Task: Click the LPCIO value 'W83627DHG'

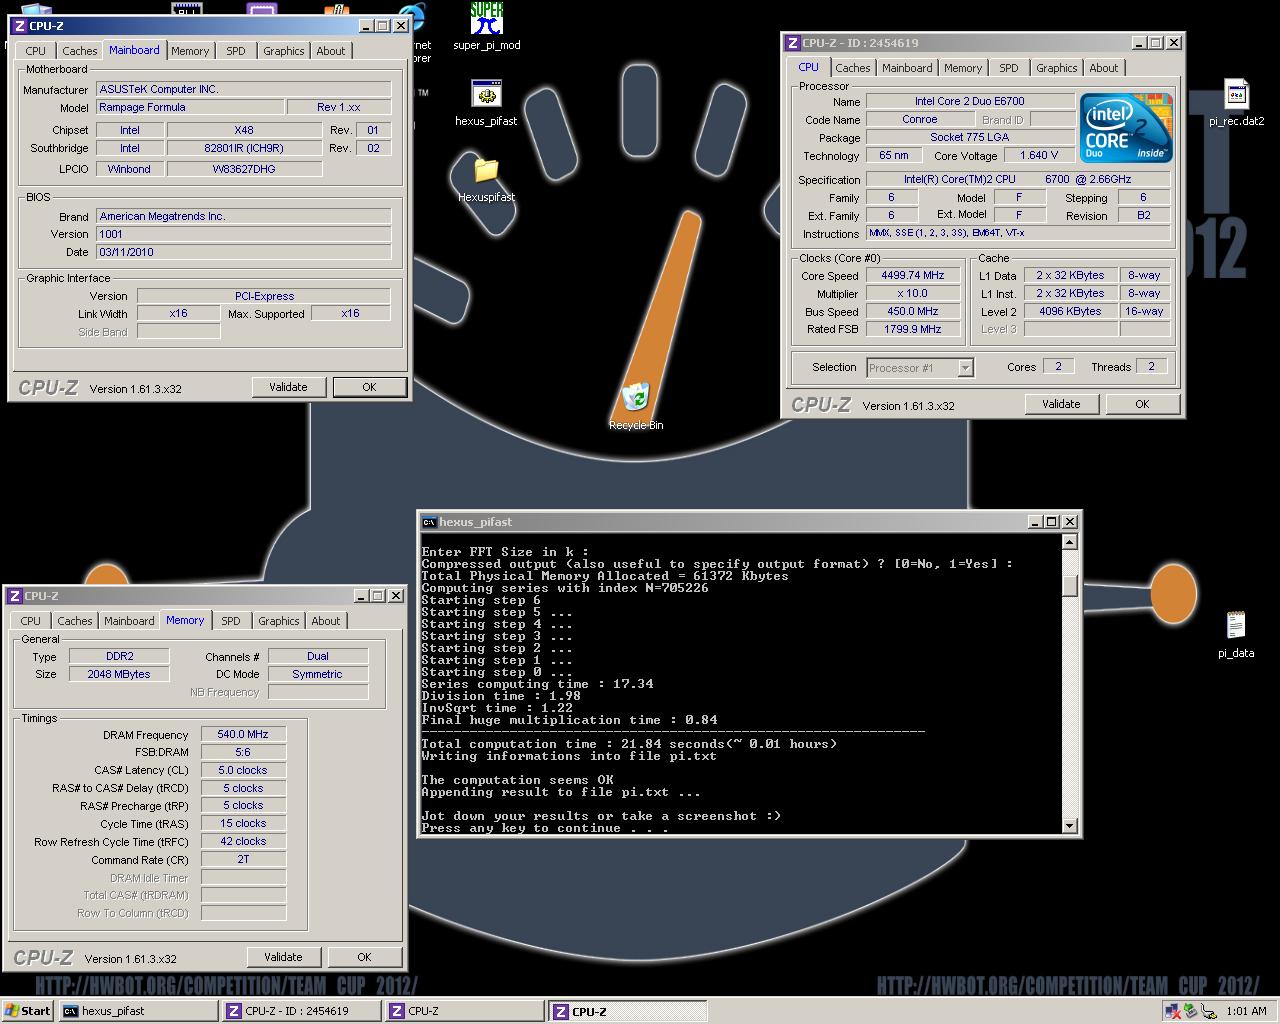Action: (x=244, y=169)
